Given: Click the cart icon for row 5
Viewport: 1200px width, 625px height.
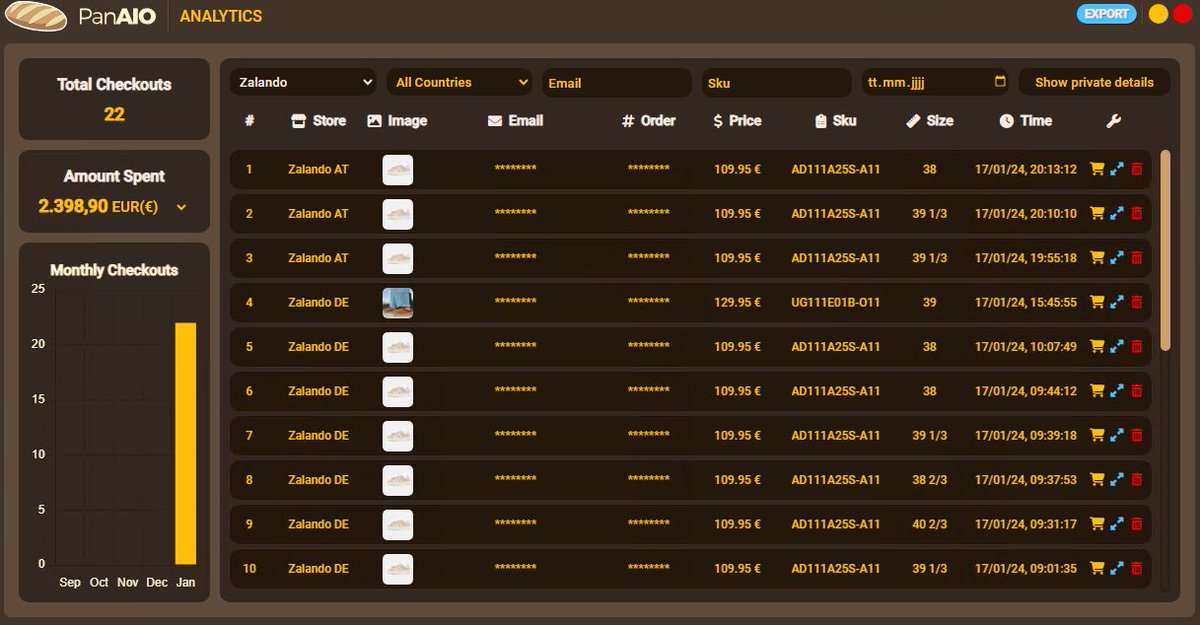Looking at the screenshot, I should [1097, 347].
